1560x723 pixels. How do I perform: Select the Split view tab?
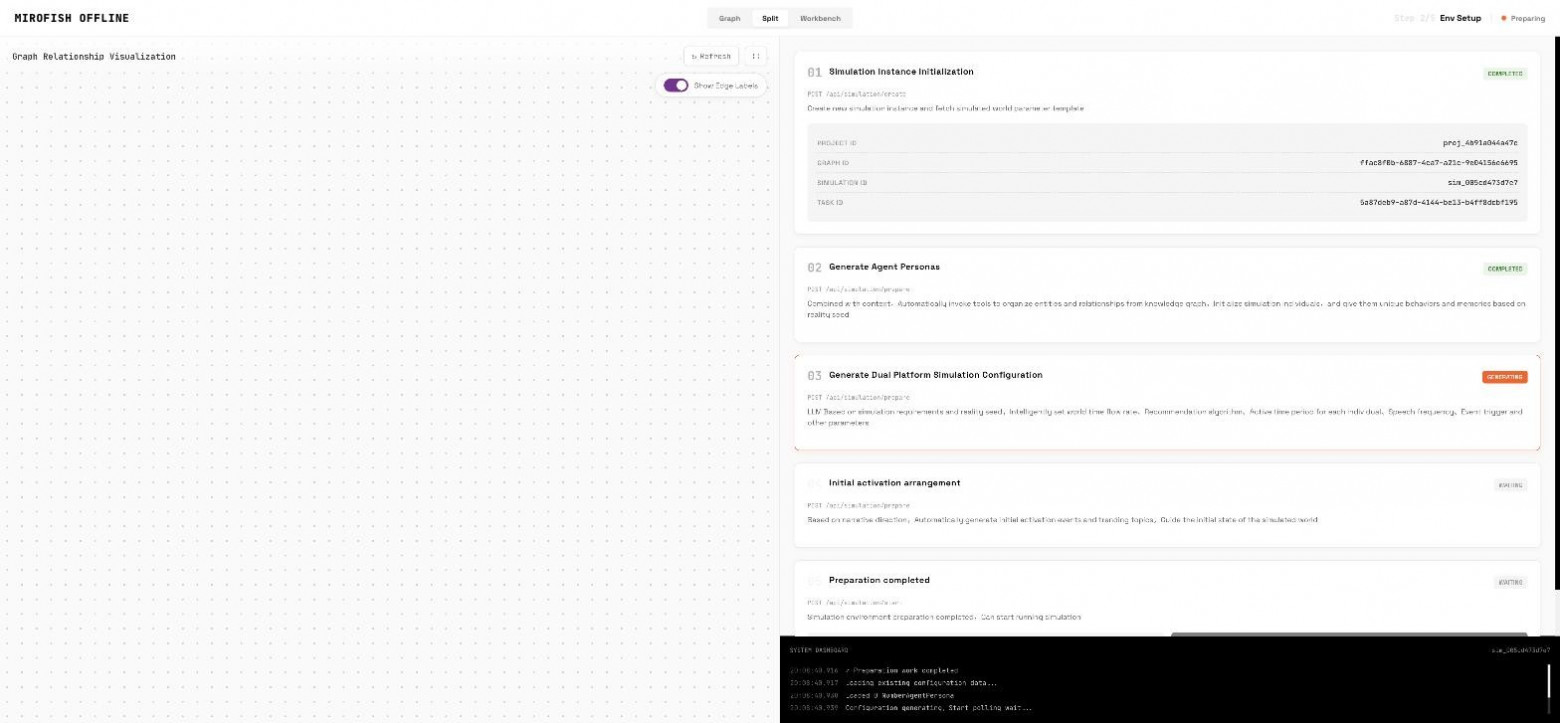pyautogui.click(x=770, y=18)
